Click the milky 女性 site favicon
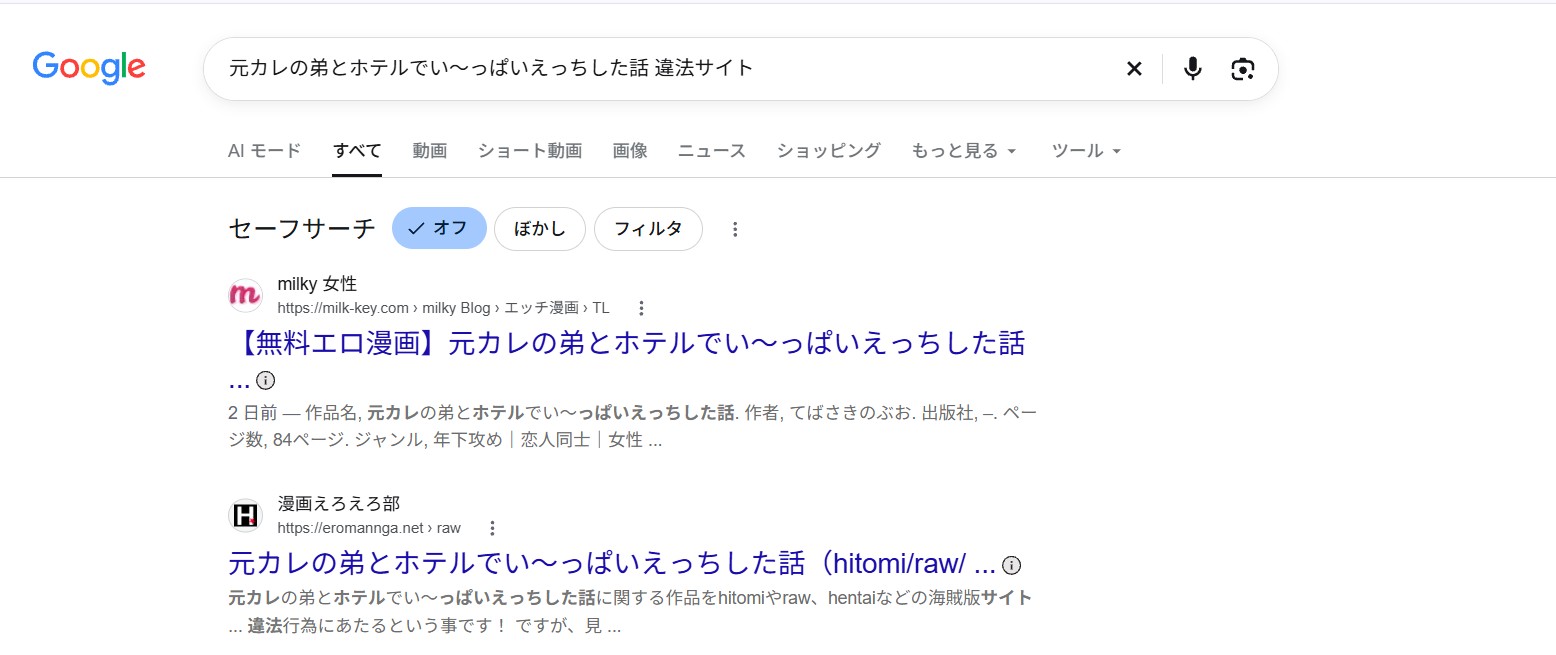Screen dimensions: 1556x655 245,295
